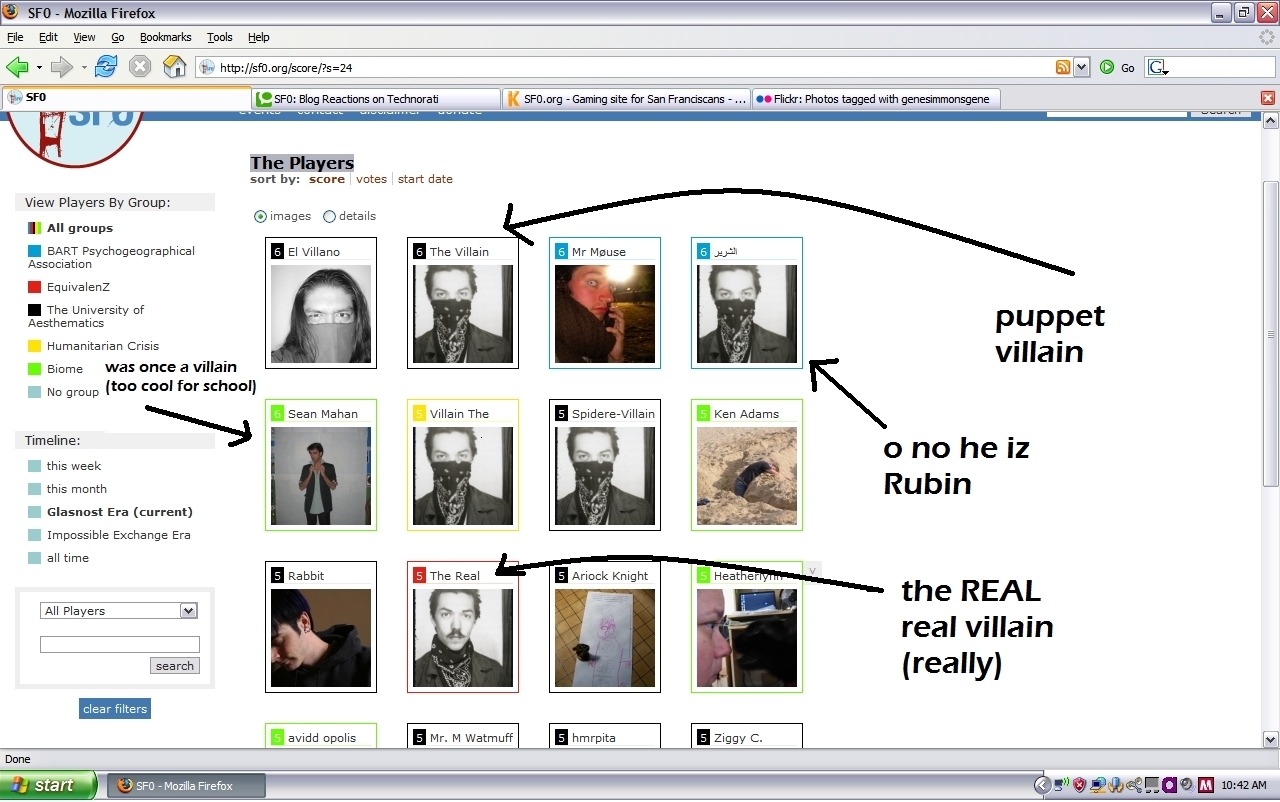This screenshot has height=802, width=1280.
Task: Click the browser Forward arrow button
Action: (62, 67)
